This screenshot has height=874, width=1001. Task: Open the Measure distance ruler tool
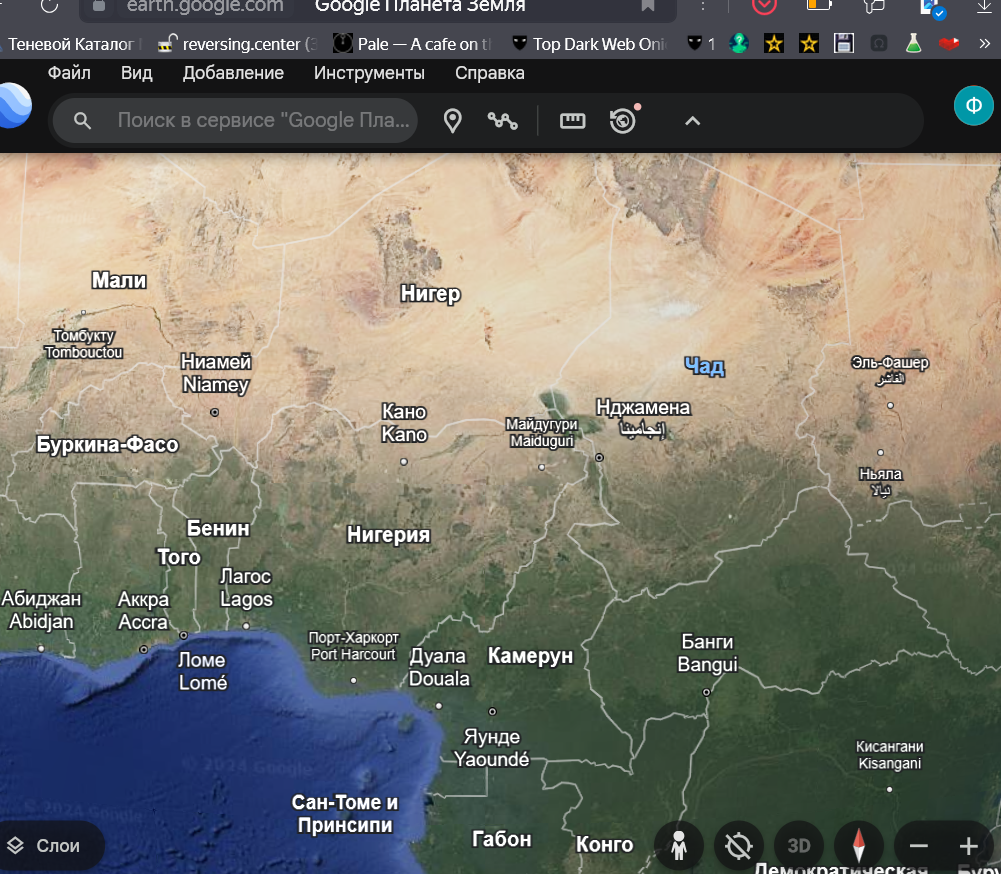(x=572, y=121)
